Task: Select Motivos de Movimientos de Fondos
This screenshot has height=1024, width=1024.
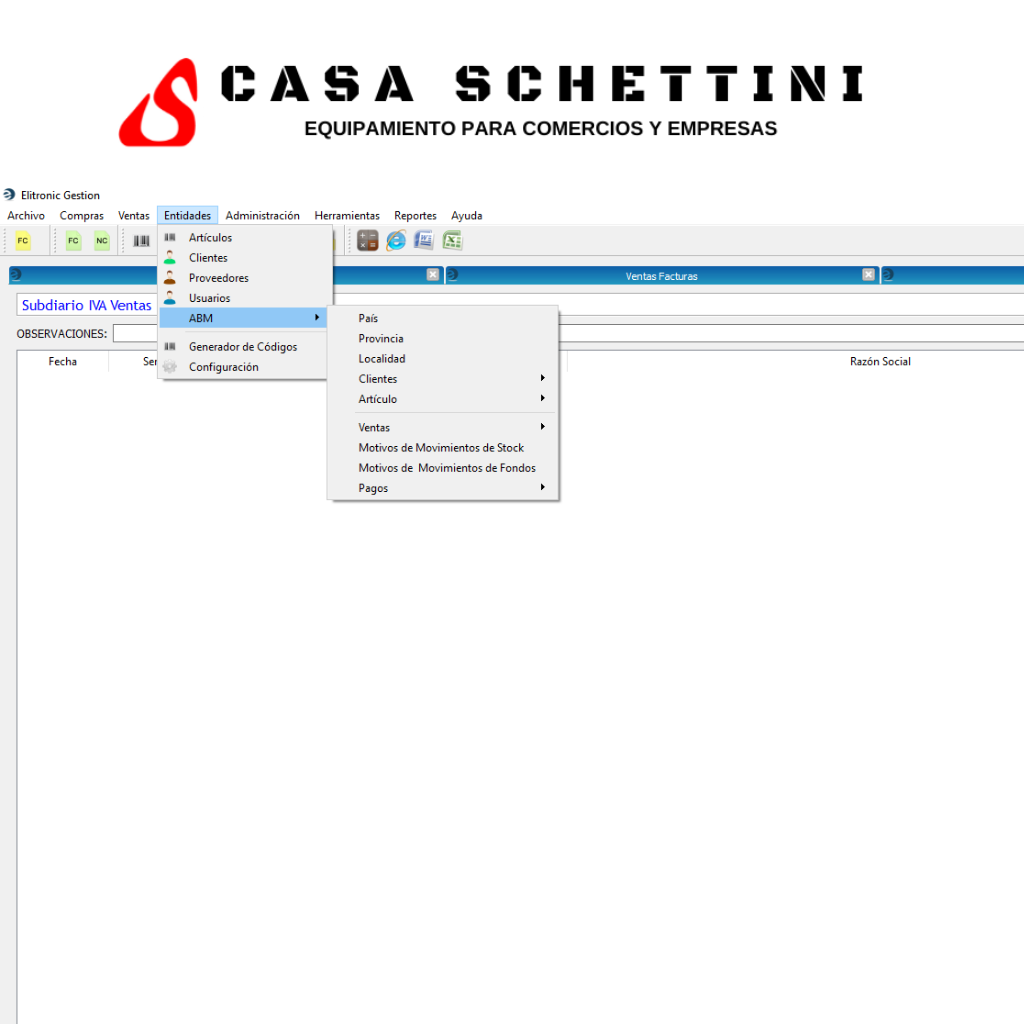Action: (443, 468)
